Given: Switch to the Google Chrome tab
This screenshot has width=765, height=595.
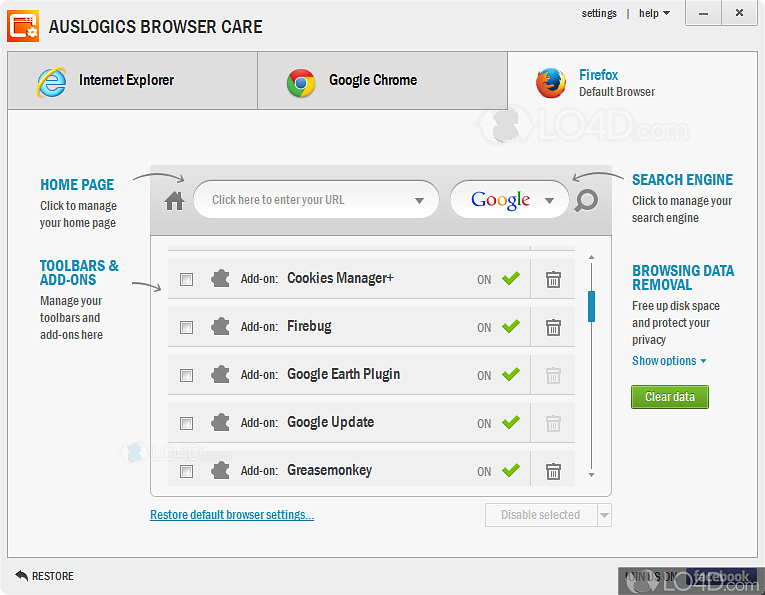Looking at the screenshot, I should tap(382, 80).
